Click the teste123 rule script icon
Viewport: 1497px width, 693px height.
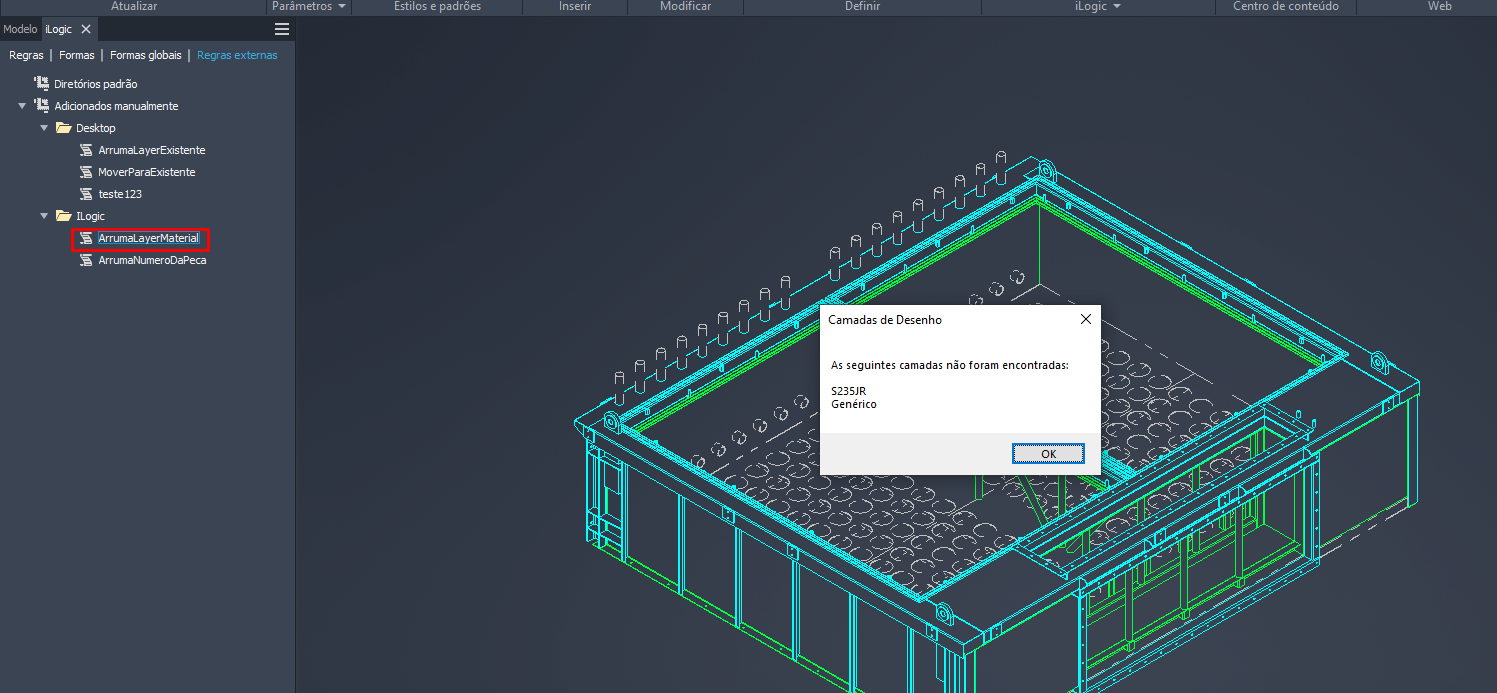86,194
